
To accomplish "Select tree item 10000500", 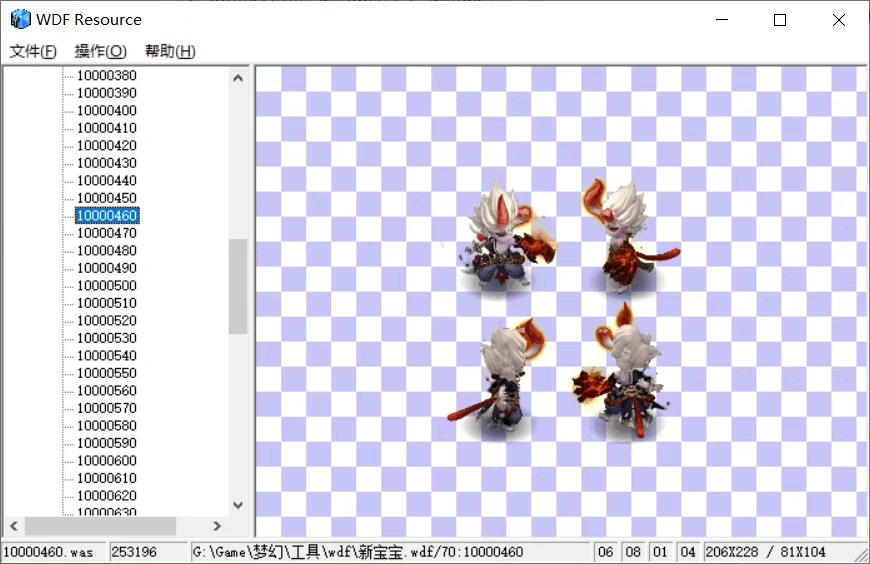I will (x=107, y=285).
